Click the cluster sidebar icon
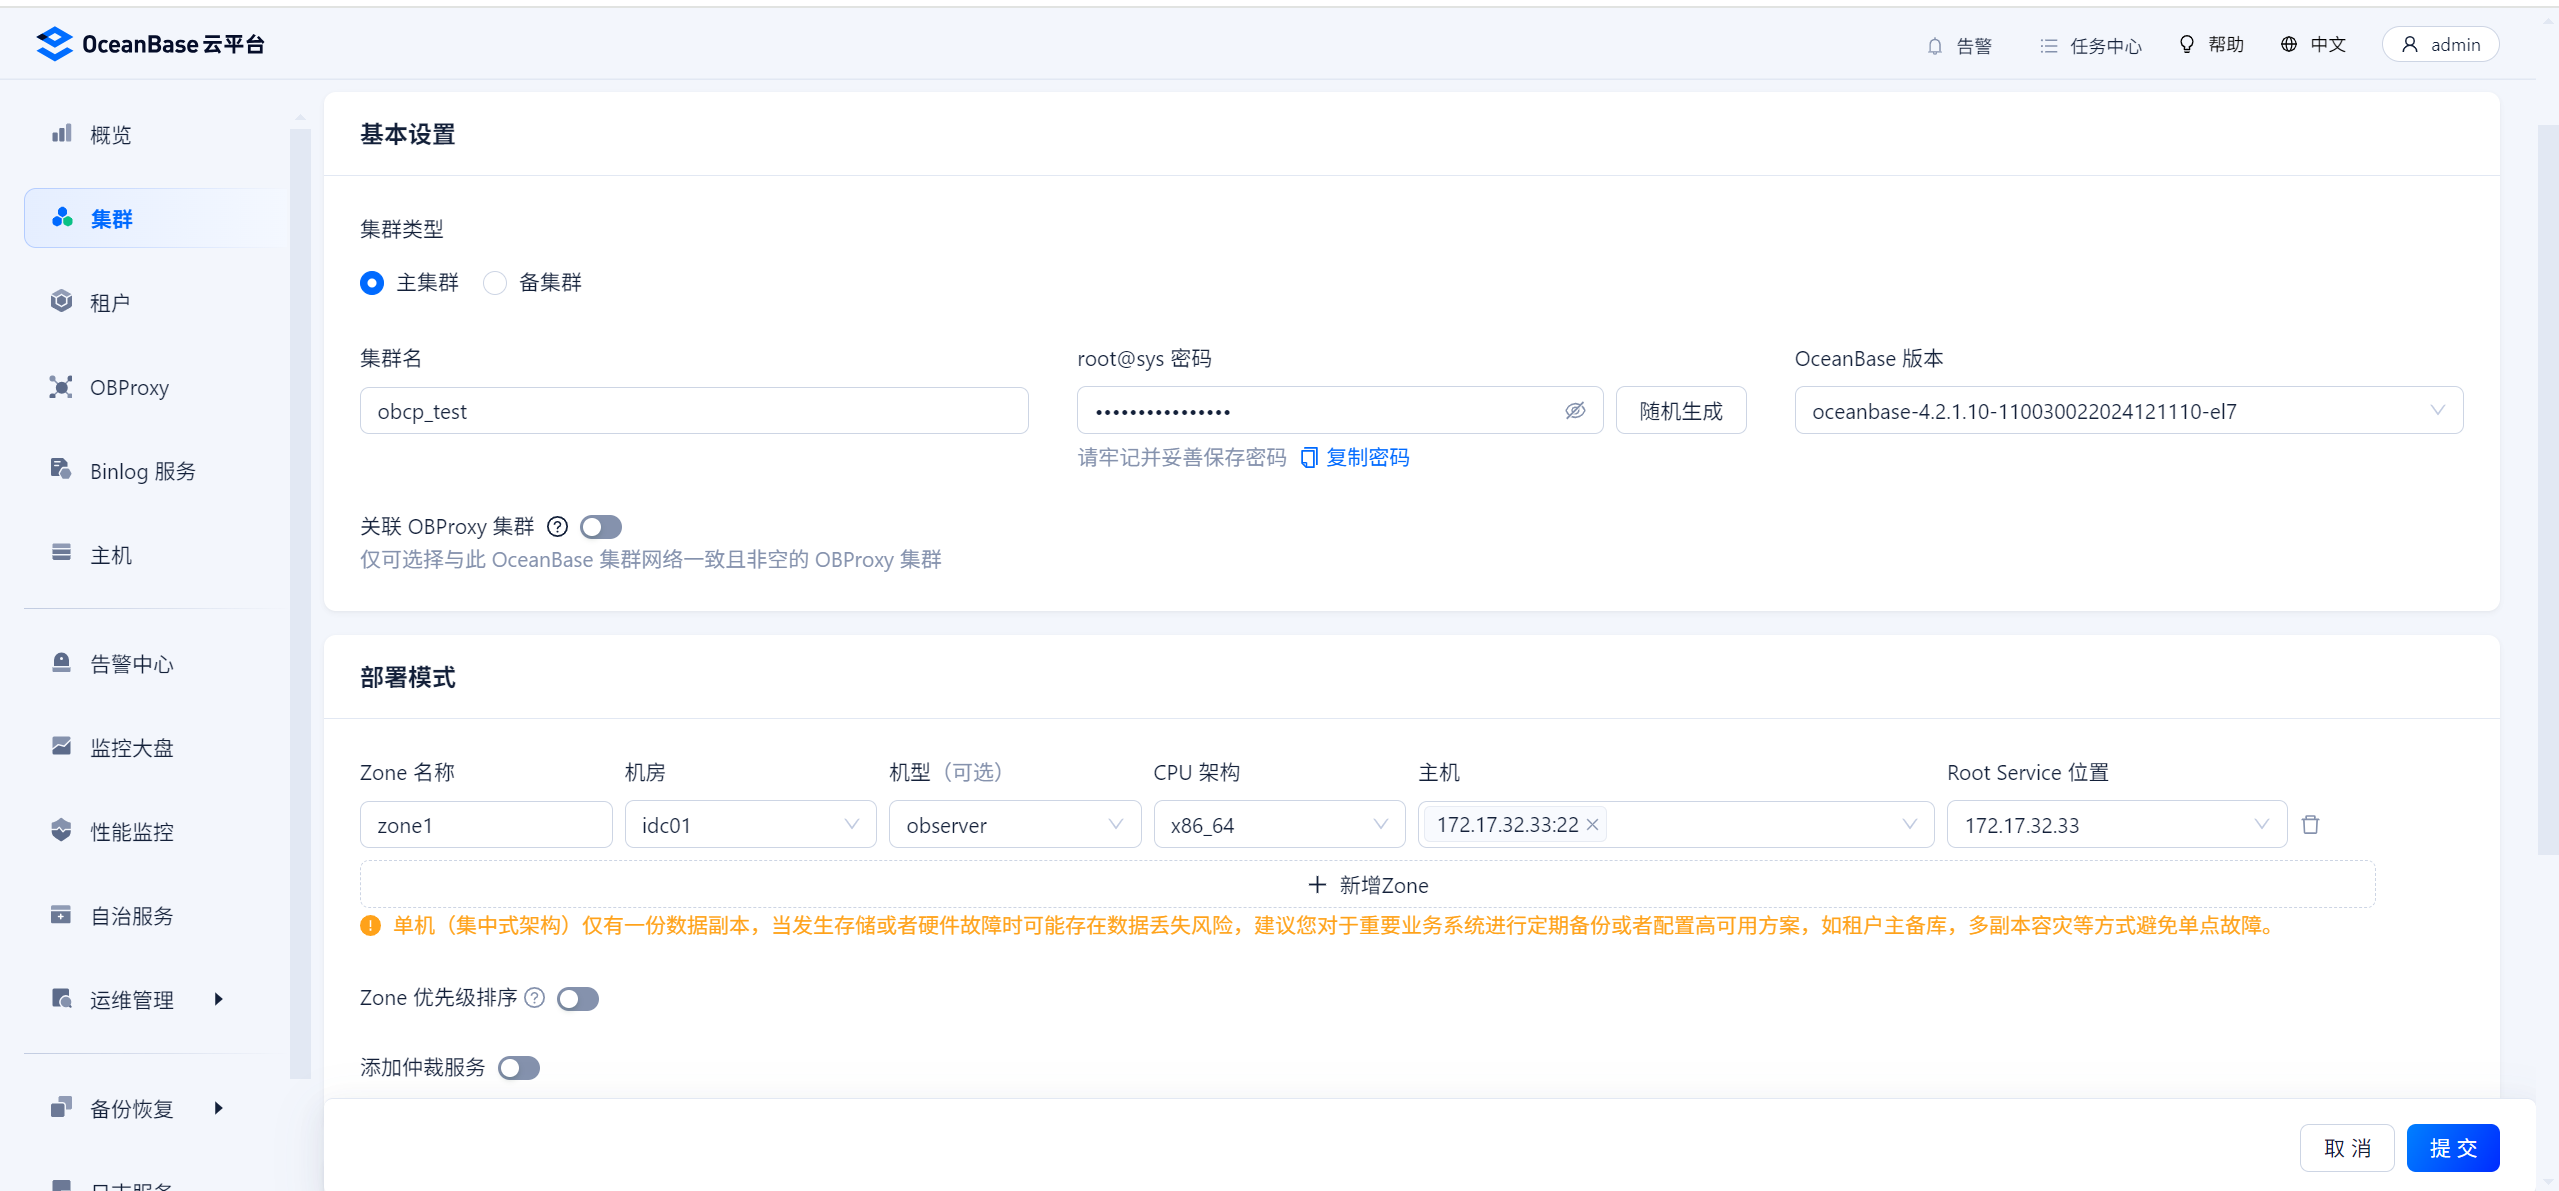The height and width of the screenshot is (1191, 2559). pos(62,218)
